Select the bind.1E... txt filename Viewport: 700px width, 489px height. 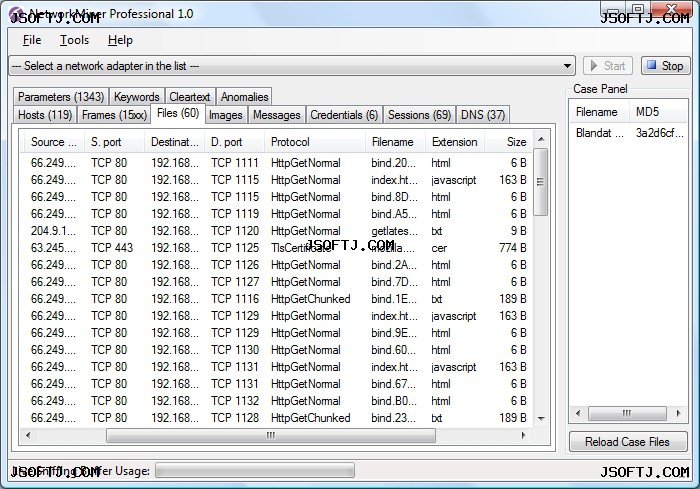point(393,299)
